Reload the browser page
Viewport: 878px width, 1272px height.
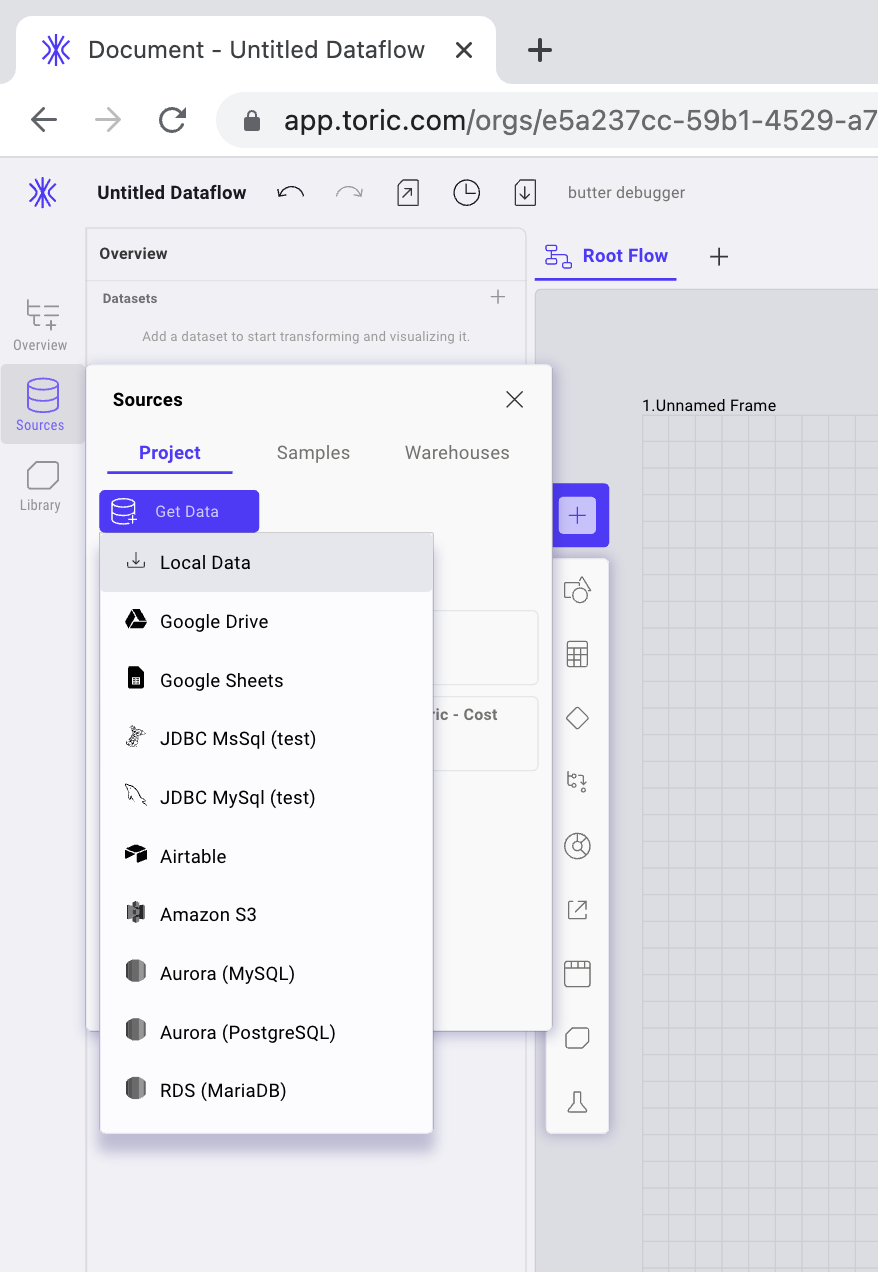click(173, 121)
